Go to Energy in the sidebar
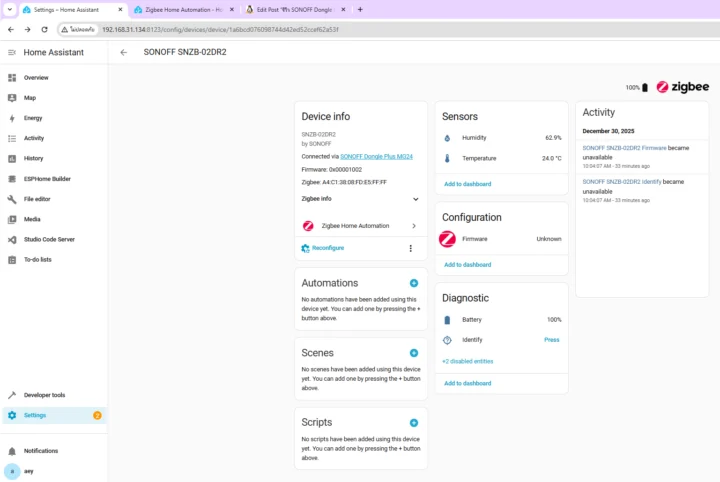Image resolution: width=720 pixels, height=482 pixels. pyautogui.click(x=33, y=118)
